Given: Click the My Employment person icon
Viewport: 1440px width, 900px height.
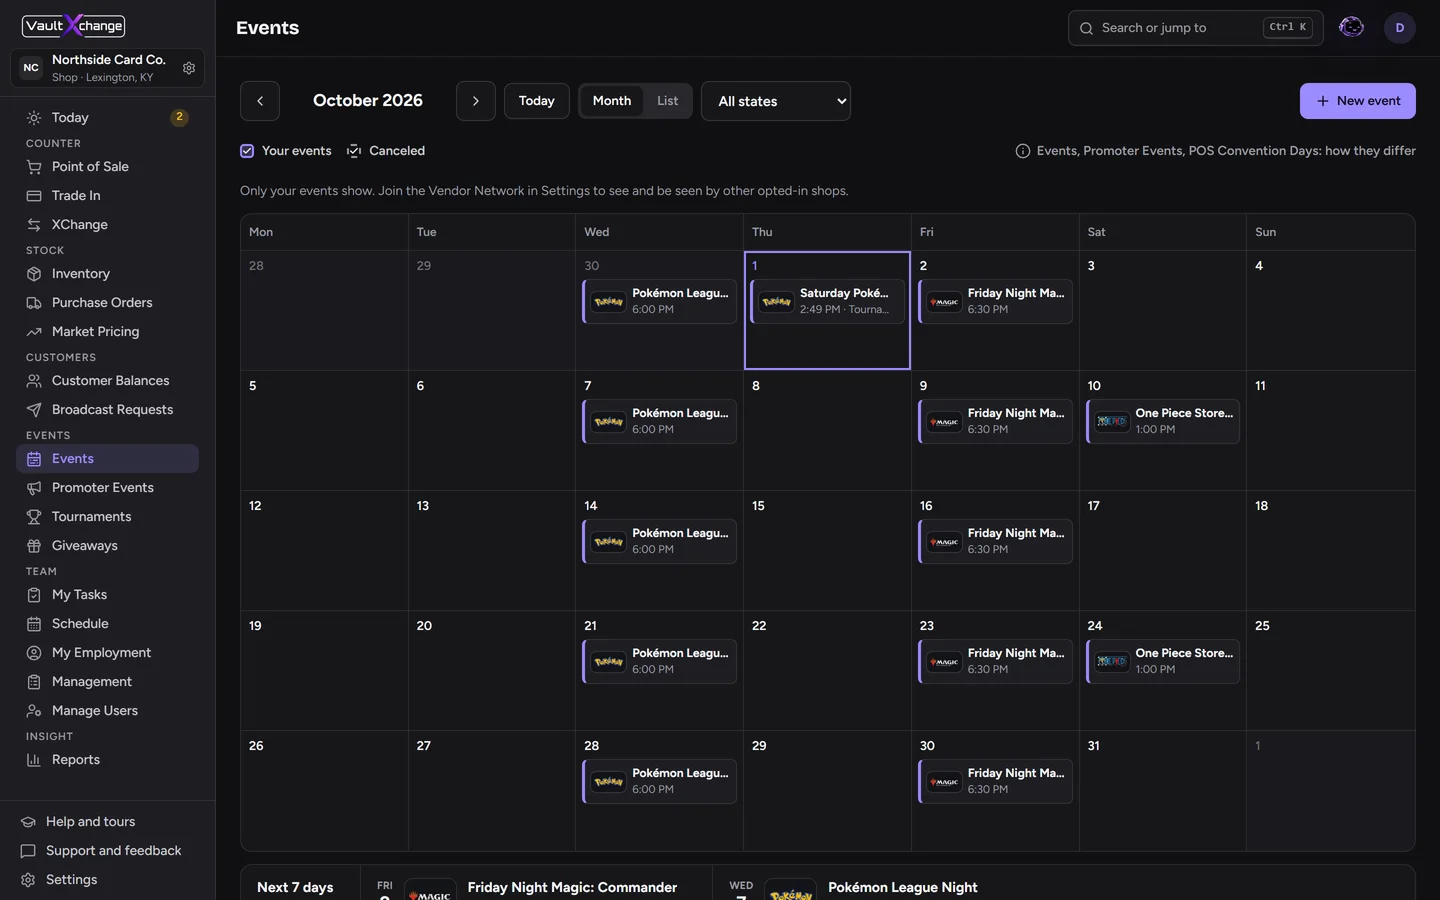Looking at the screenshot, I should click(x=34, y=652).
